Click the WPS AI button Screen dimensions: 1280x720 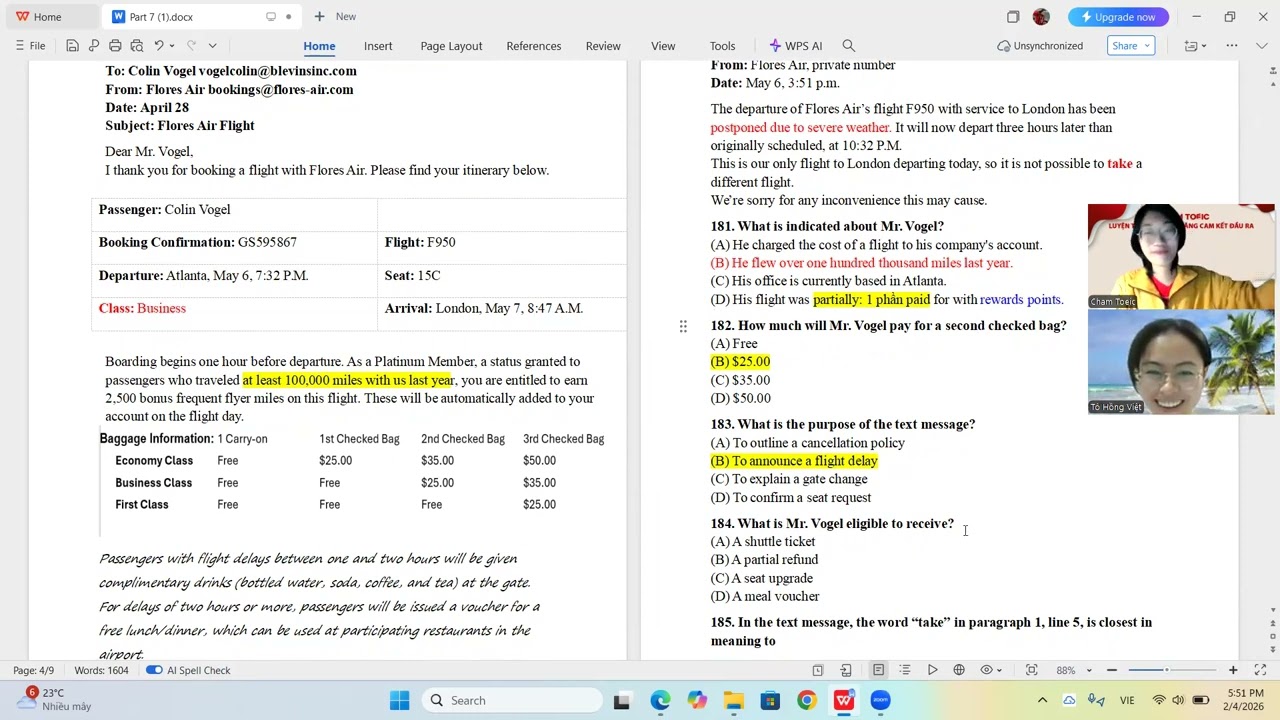point(795,46)
